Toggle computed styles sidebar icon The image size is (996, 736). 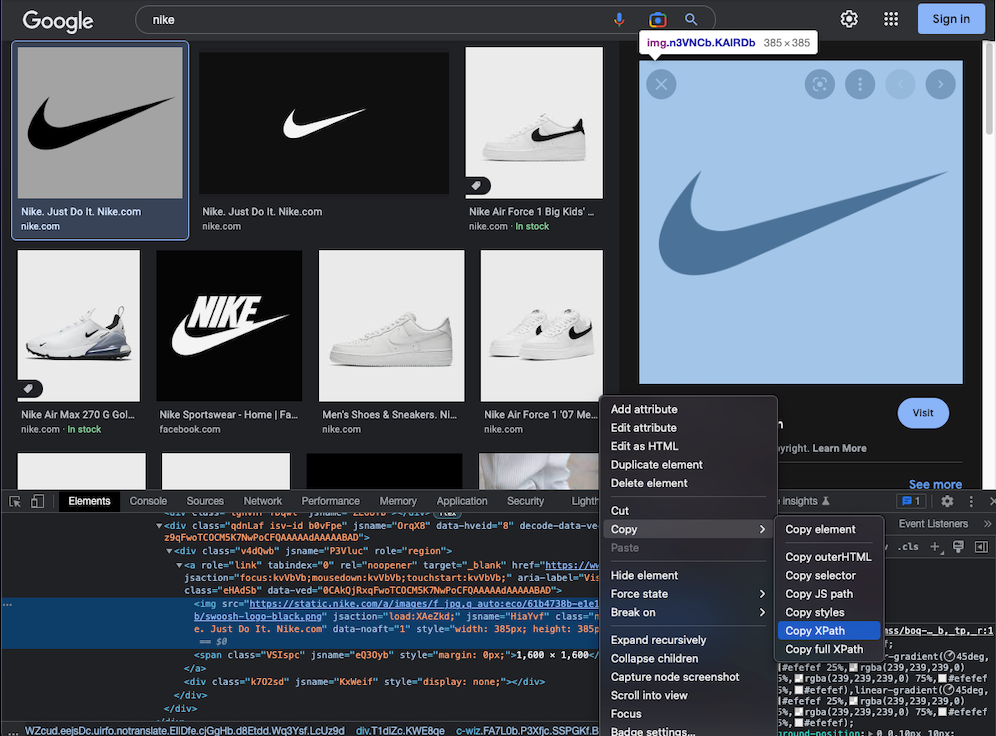[981, 547]
